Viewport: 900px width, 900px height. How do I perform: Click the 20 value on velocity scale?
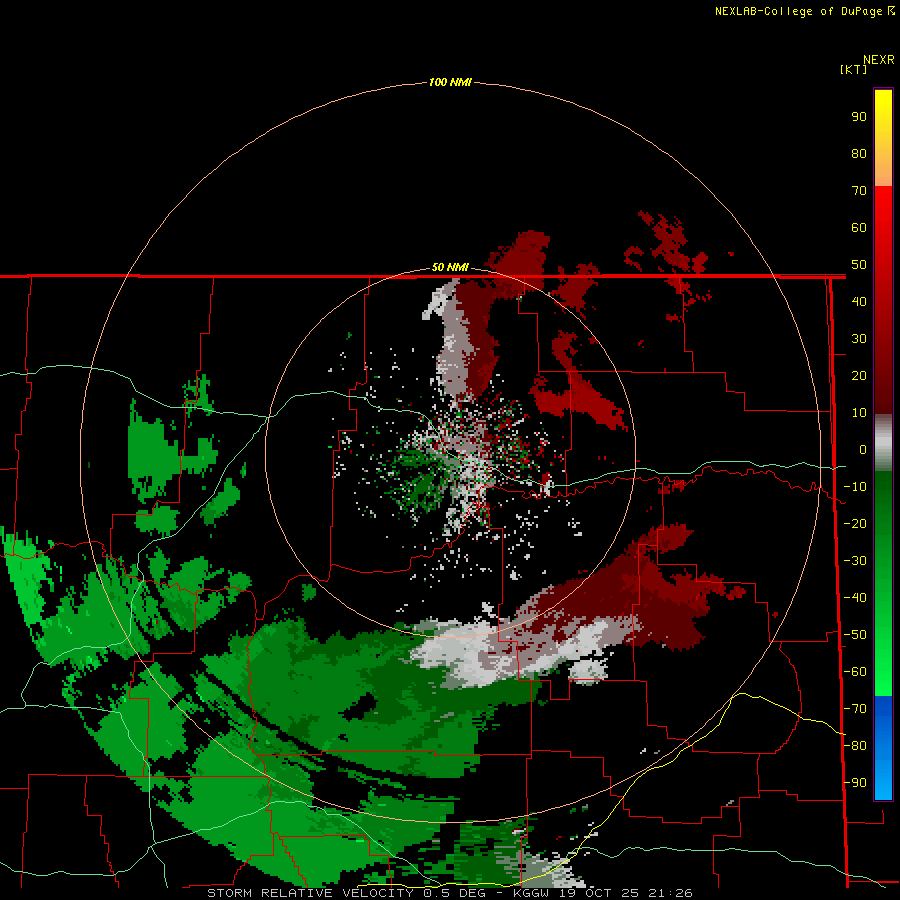859,375
